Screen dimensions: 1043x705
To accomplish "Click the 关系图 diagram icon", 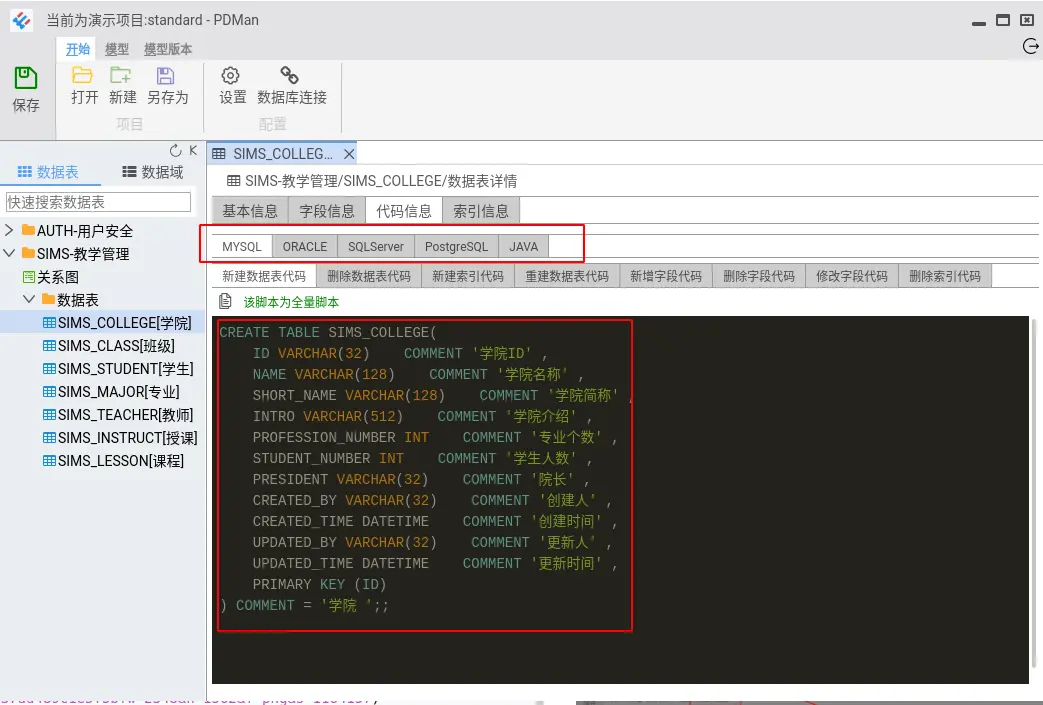I will click(29, 277).
